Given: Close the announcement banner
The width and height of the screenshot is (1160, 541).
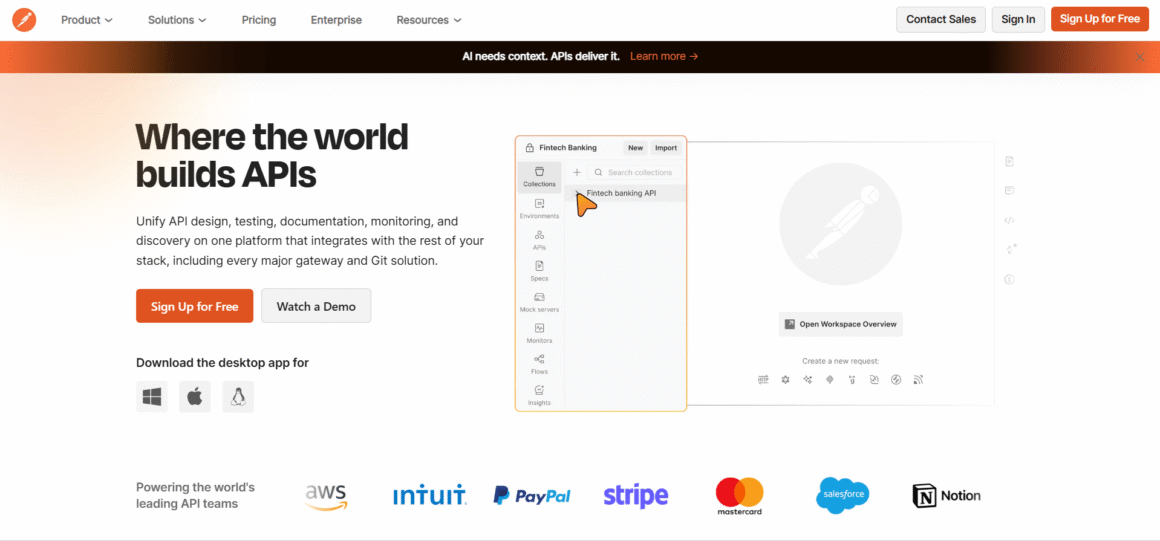Looking at the screenshot, I should (x=1139, y=57).
